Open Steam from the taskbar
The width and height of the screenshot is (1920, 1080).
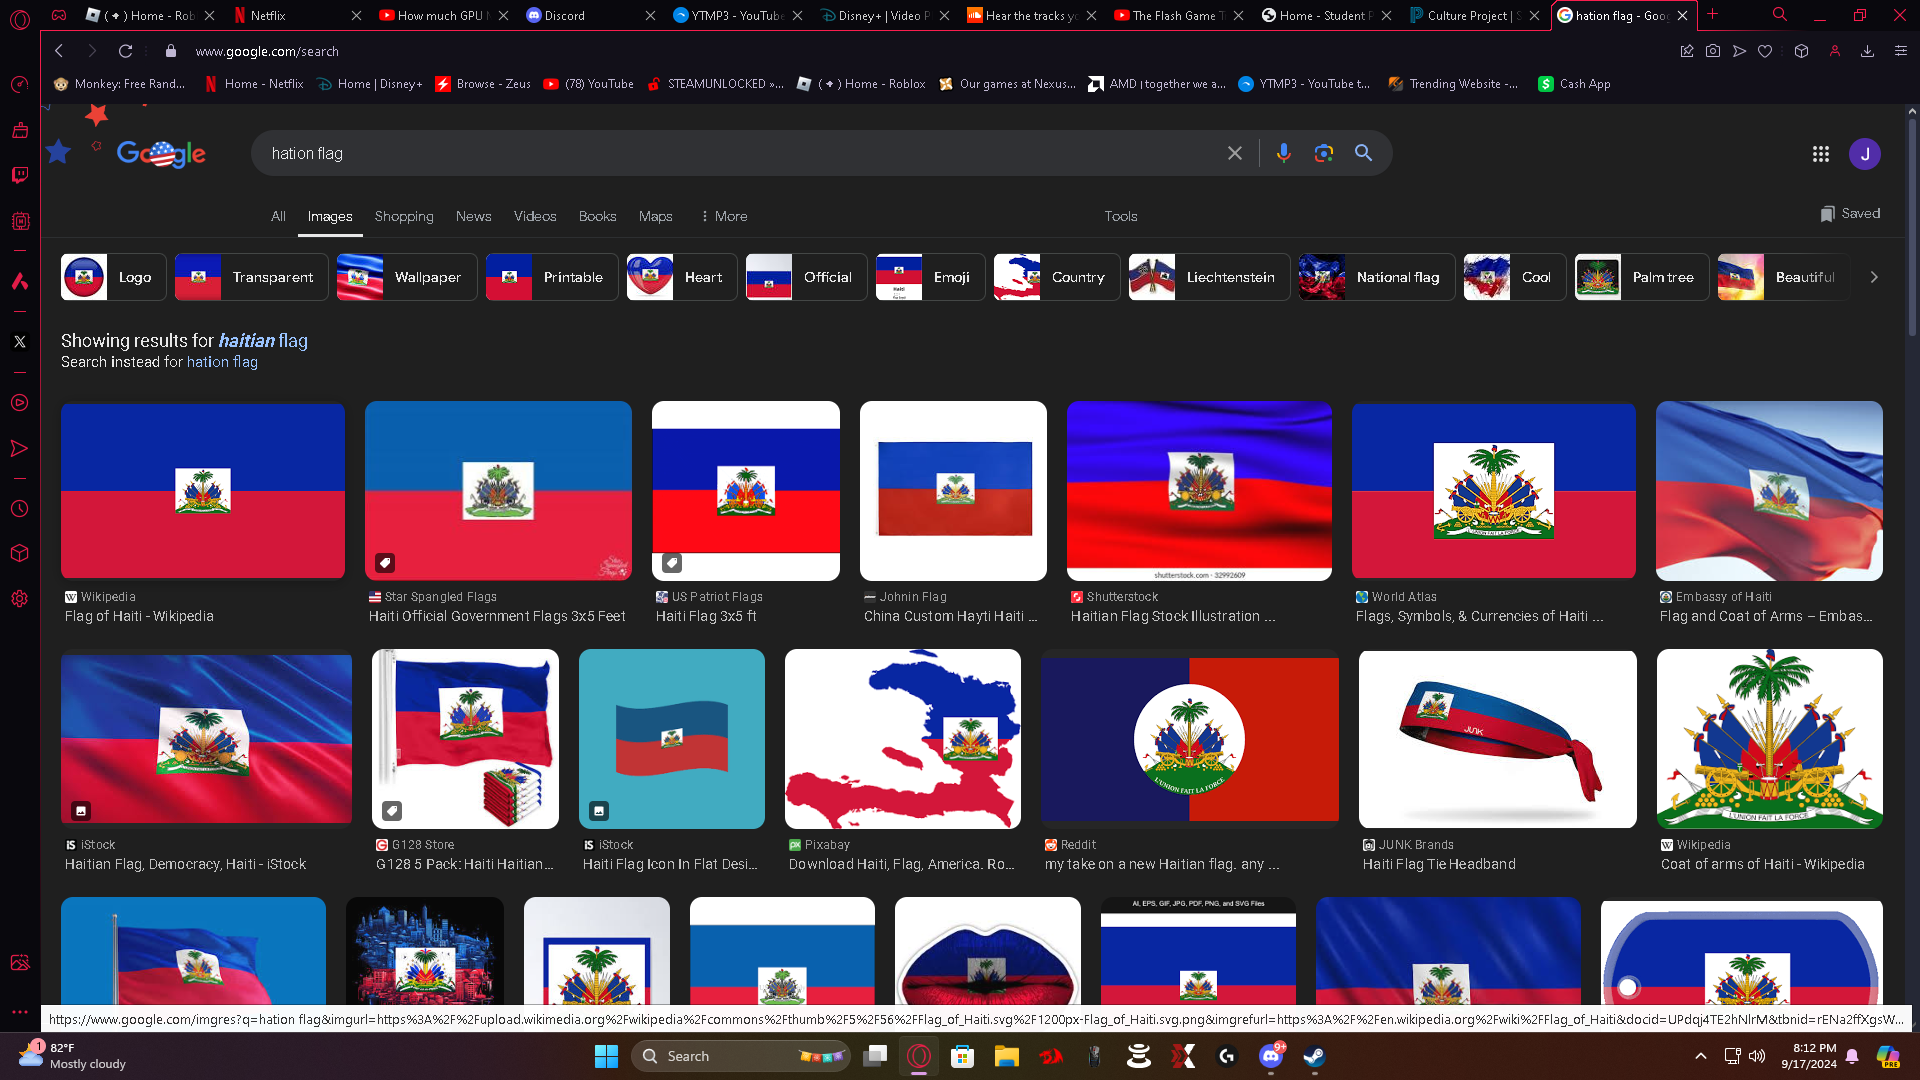click(x=1313, y=1056)
